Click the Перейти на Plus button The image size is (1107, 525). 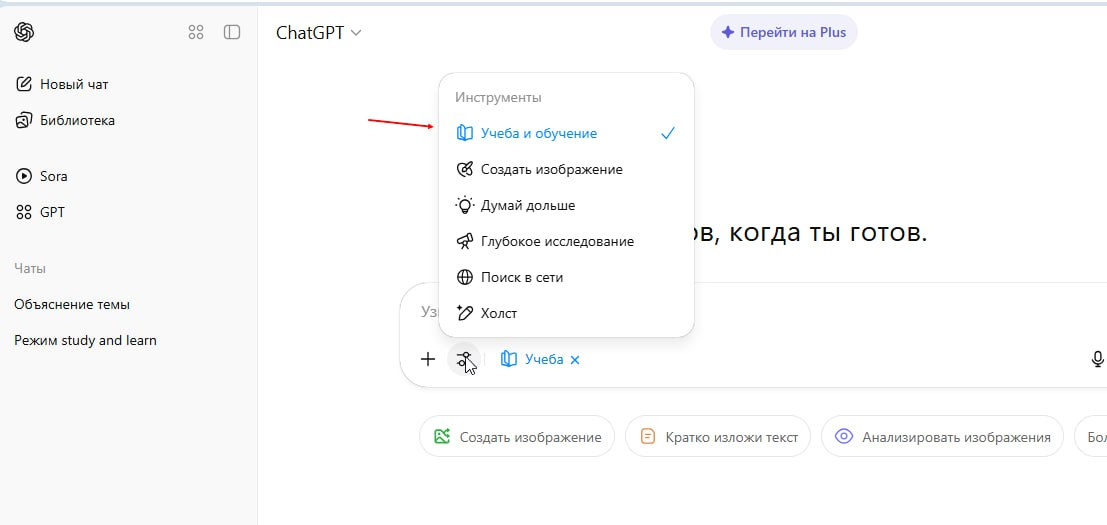pyautogui.click(x=784, y=32)
